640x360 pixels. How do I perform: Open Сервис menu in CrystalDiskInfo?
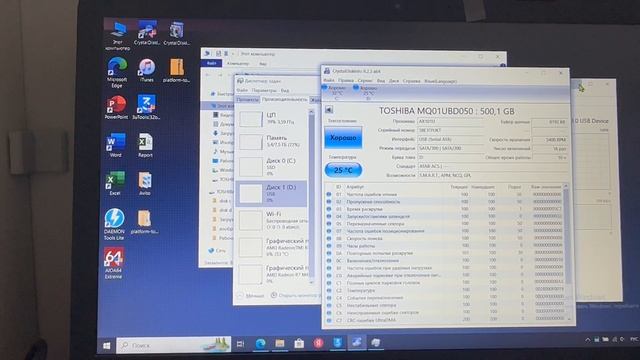(x=364, y=81)
